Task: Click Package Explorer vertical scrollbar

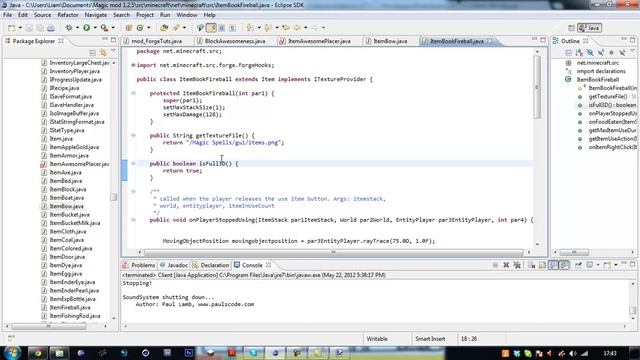Action: coord(113,197)
